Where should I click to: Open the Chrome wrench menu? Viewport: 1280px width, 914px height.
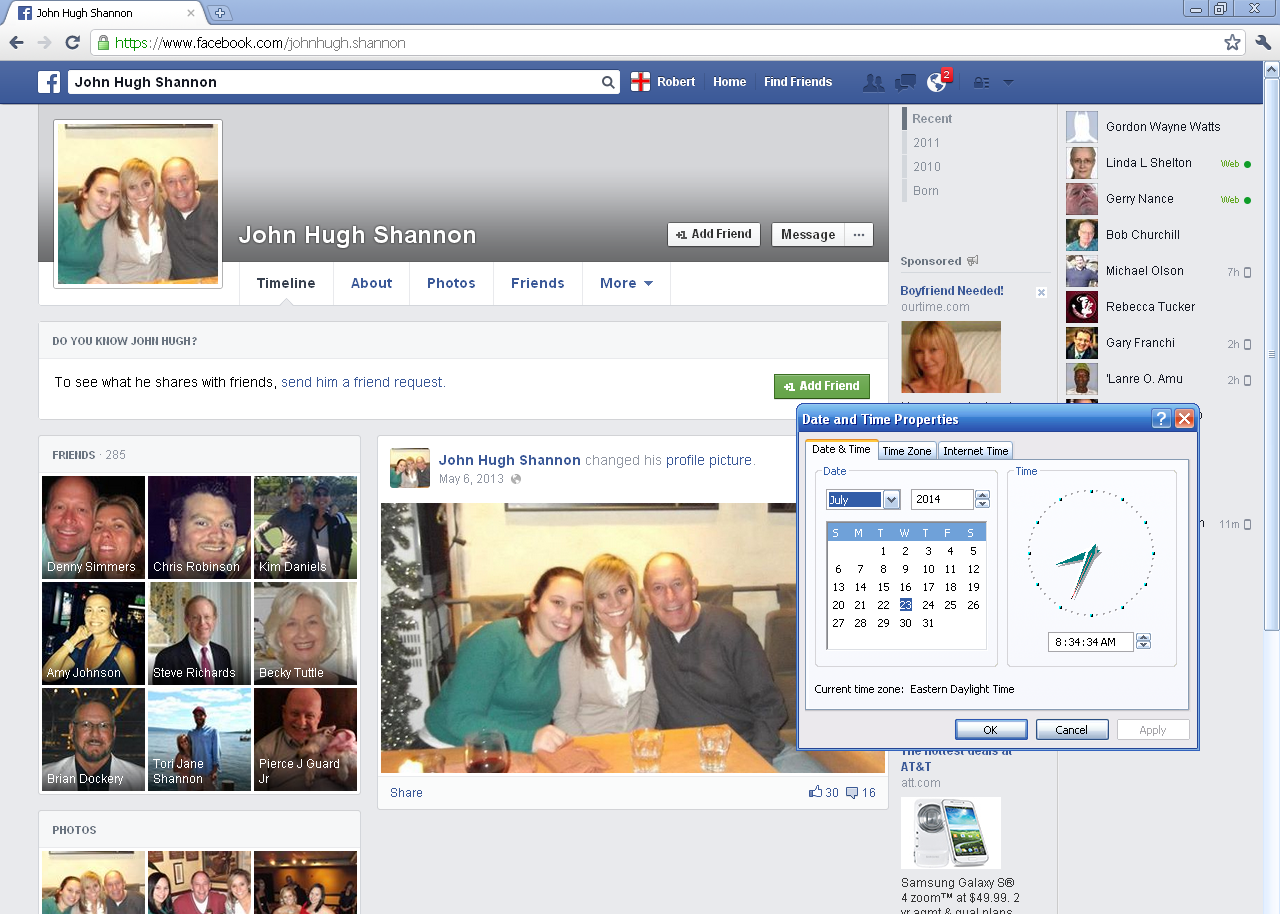pyautogui.click(x=1262, y=43)
